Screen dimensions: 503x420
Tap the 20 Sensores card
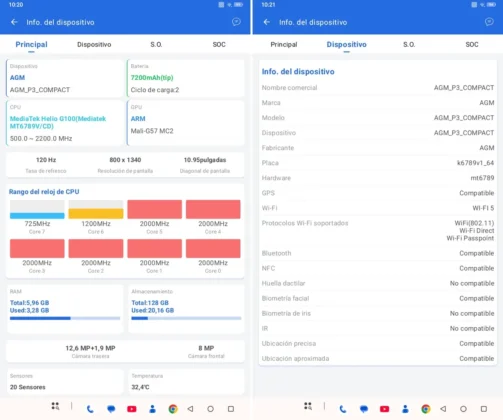tap(65, 382)
